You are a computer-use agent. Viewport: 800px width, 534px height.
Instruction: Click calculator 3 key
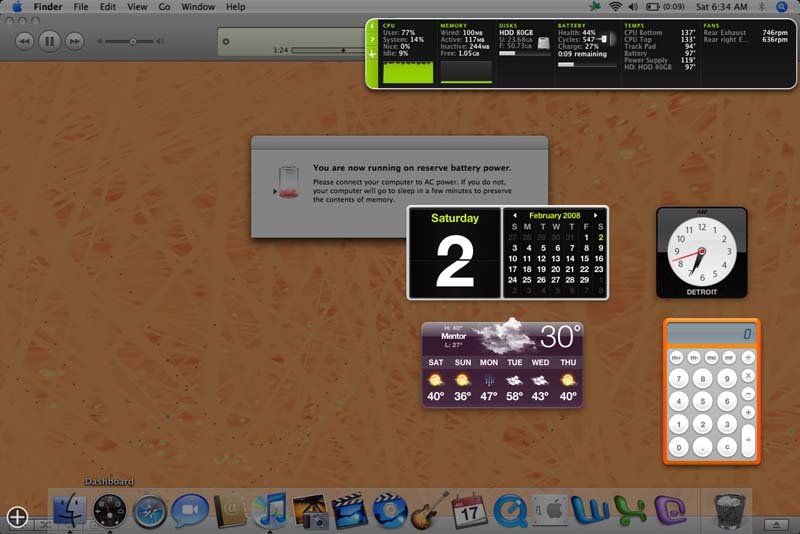[x=727, y=424]
